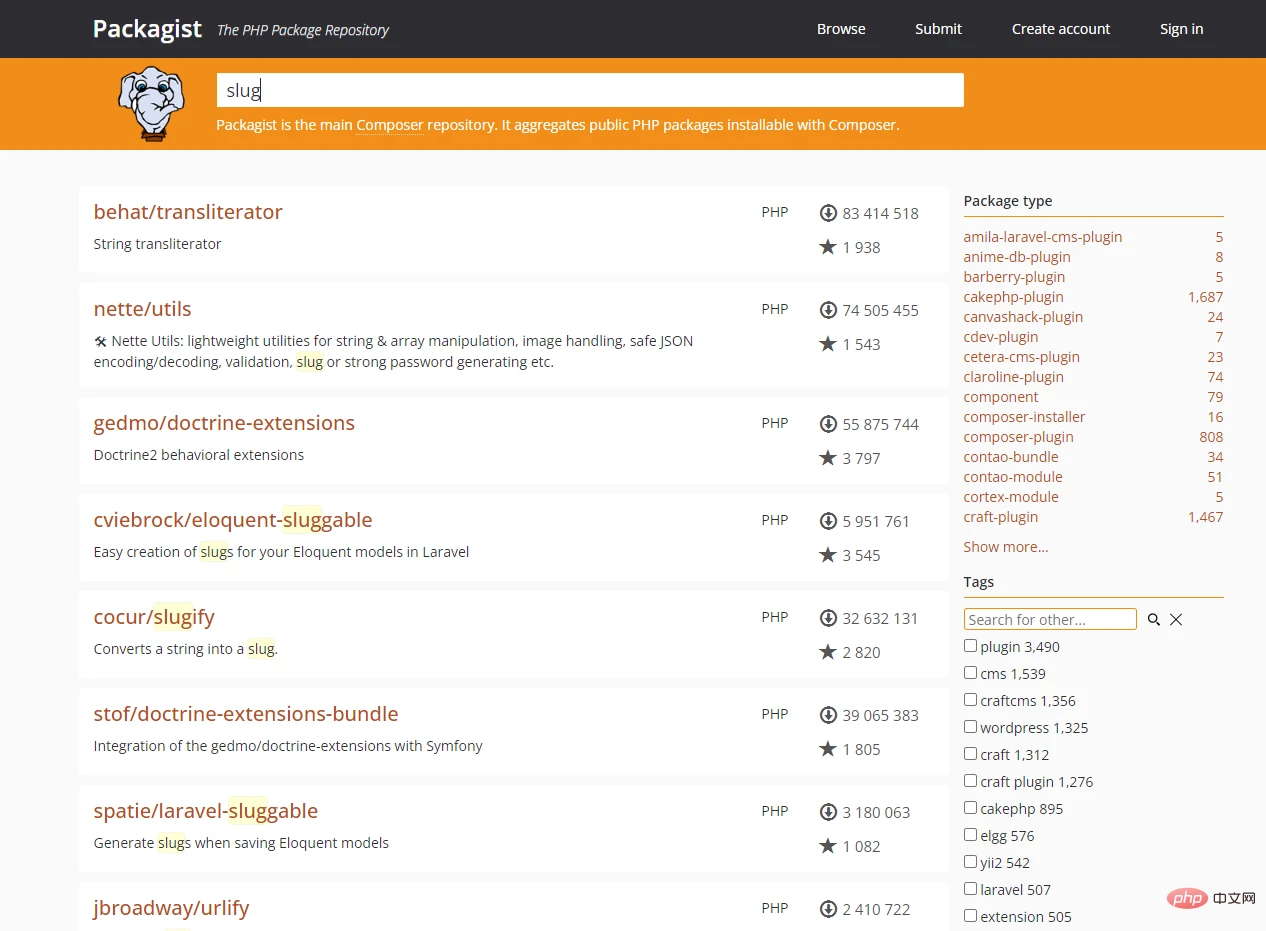
Task: Go to Create account
Action: [1061, 29]
